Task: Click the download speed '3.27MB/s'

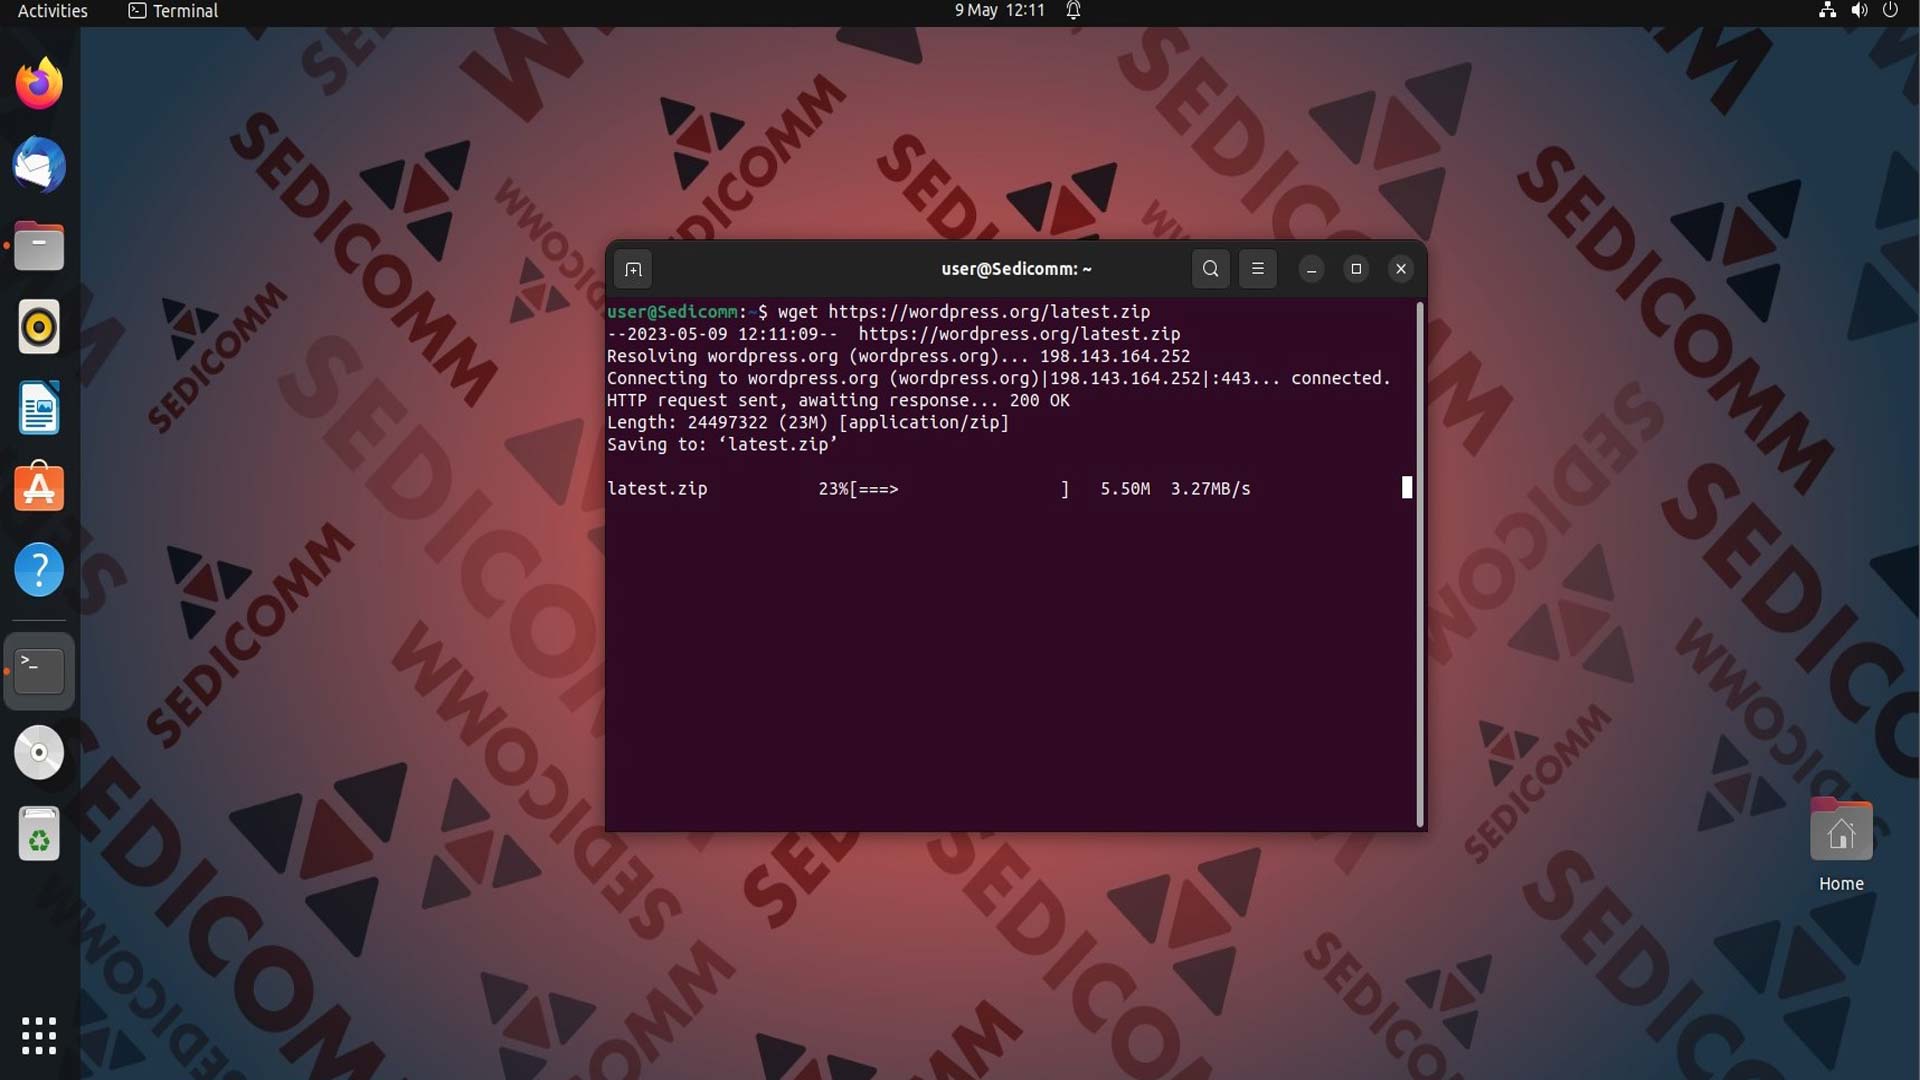Action: pyautogui.click(x=1210, y=489)
